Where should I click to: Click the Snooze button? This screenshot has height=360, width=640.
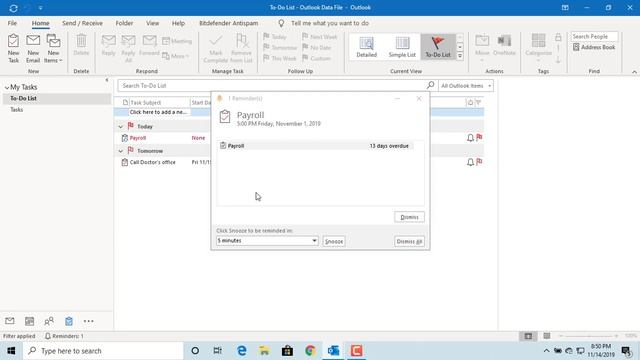click(334, 241)
